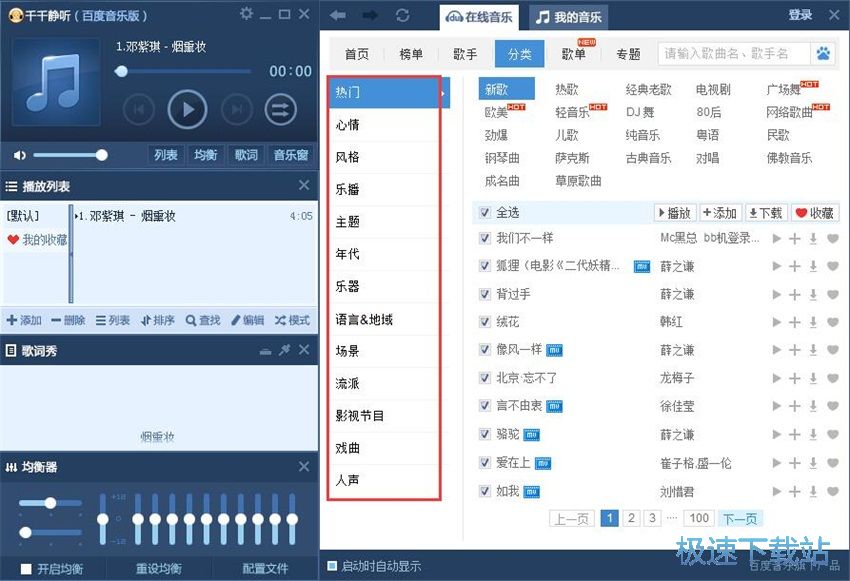Click the Baidu paw search icon
Viewport: 850px width, 581px height.
(823, 54)
